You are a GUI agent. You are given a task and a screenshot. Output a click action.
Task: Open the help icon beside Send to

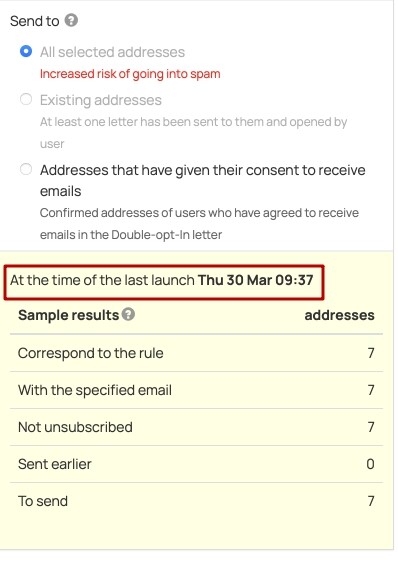click(x=71, y=20)
